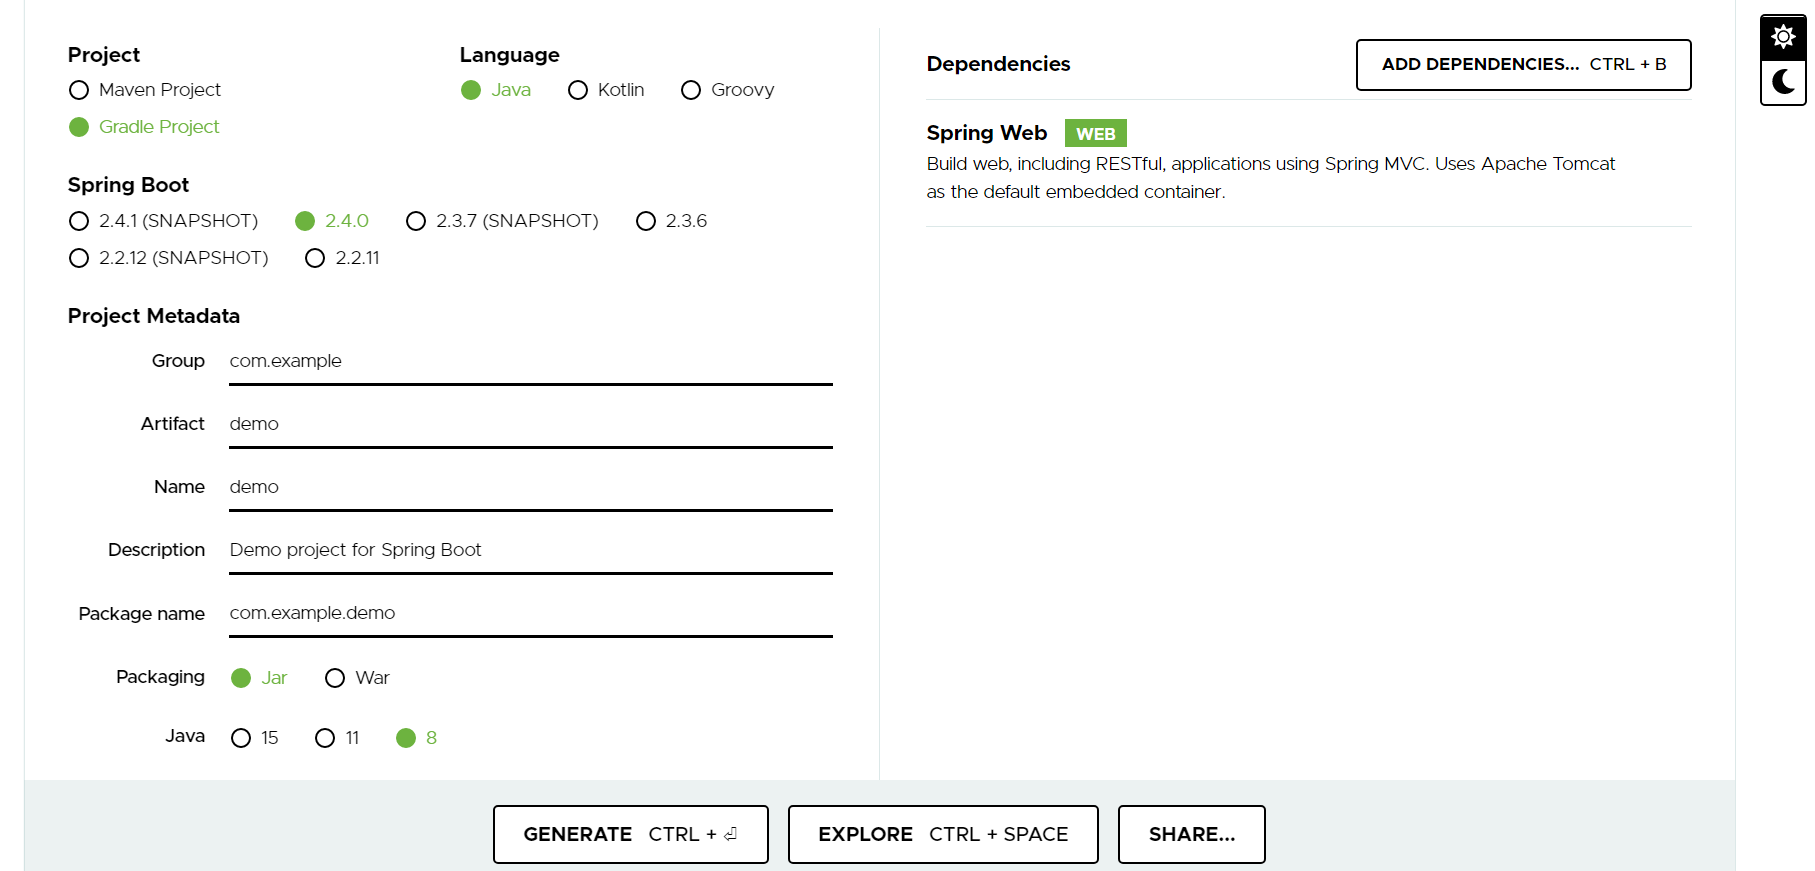The image size is (1815, 871).
Task: Generate the project zip
Action: [x=630, y=834]
